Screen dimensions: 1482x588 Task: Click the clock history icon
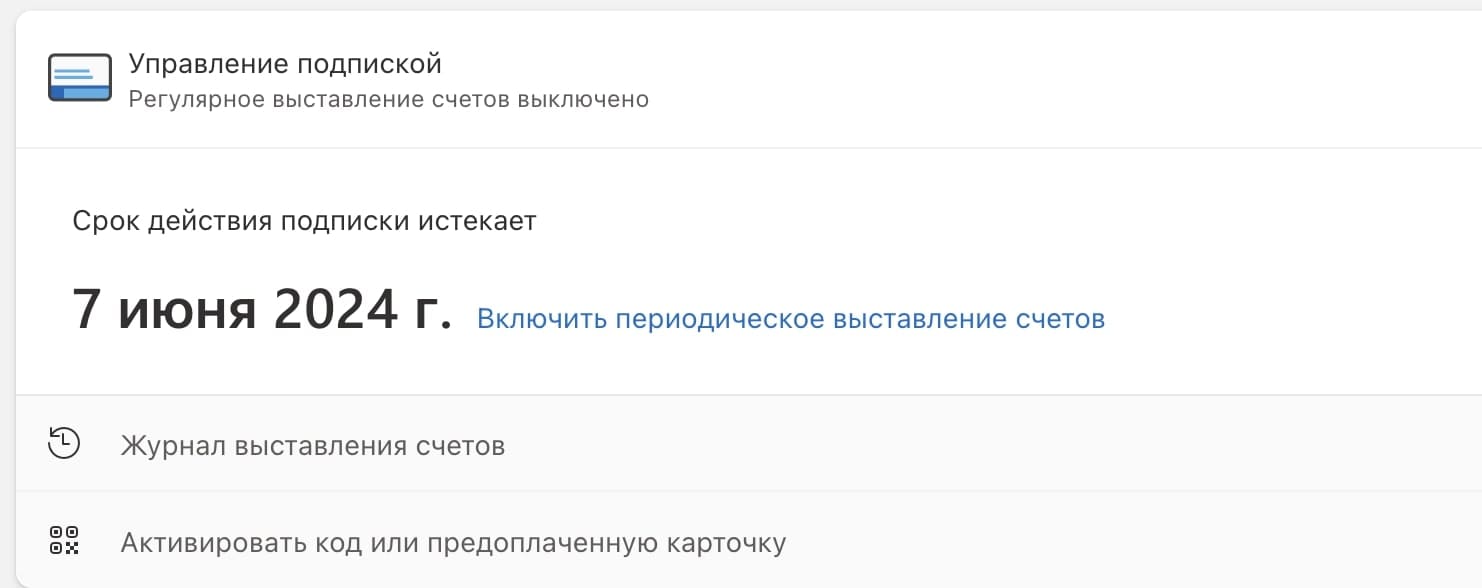pos(64,442)
